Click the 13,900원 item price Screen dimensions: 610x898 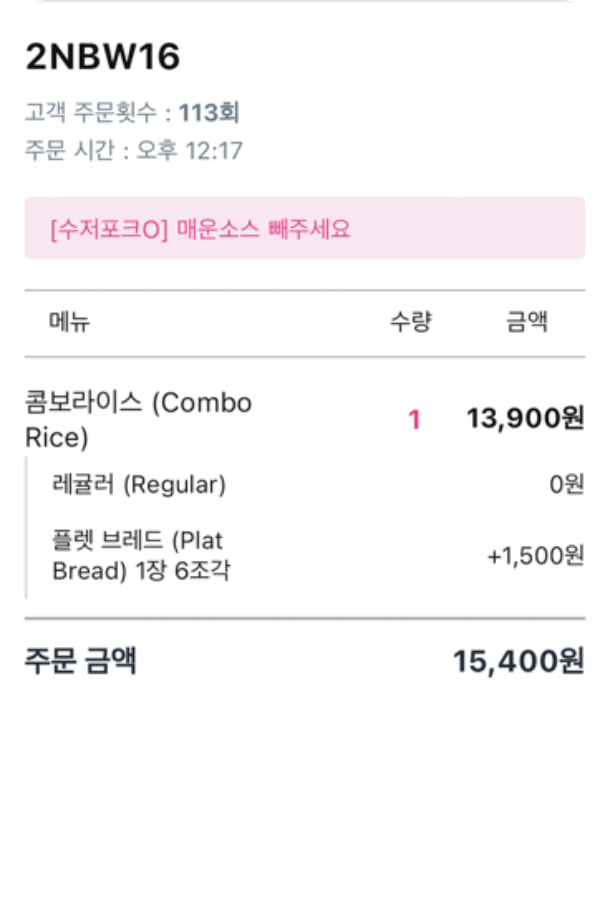pyautogui.click(x=525, y=419)
